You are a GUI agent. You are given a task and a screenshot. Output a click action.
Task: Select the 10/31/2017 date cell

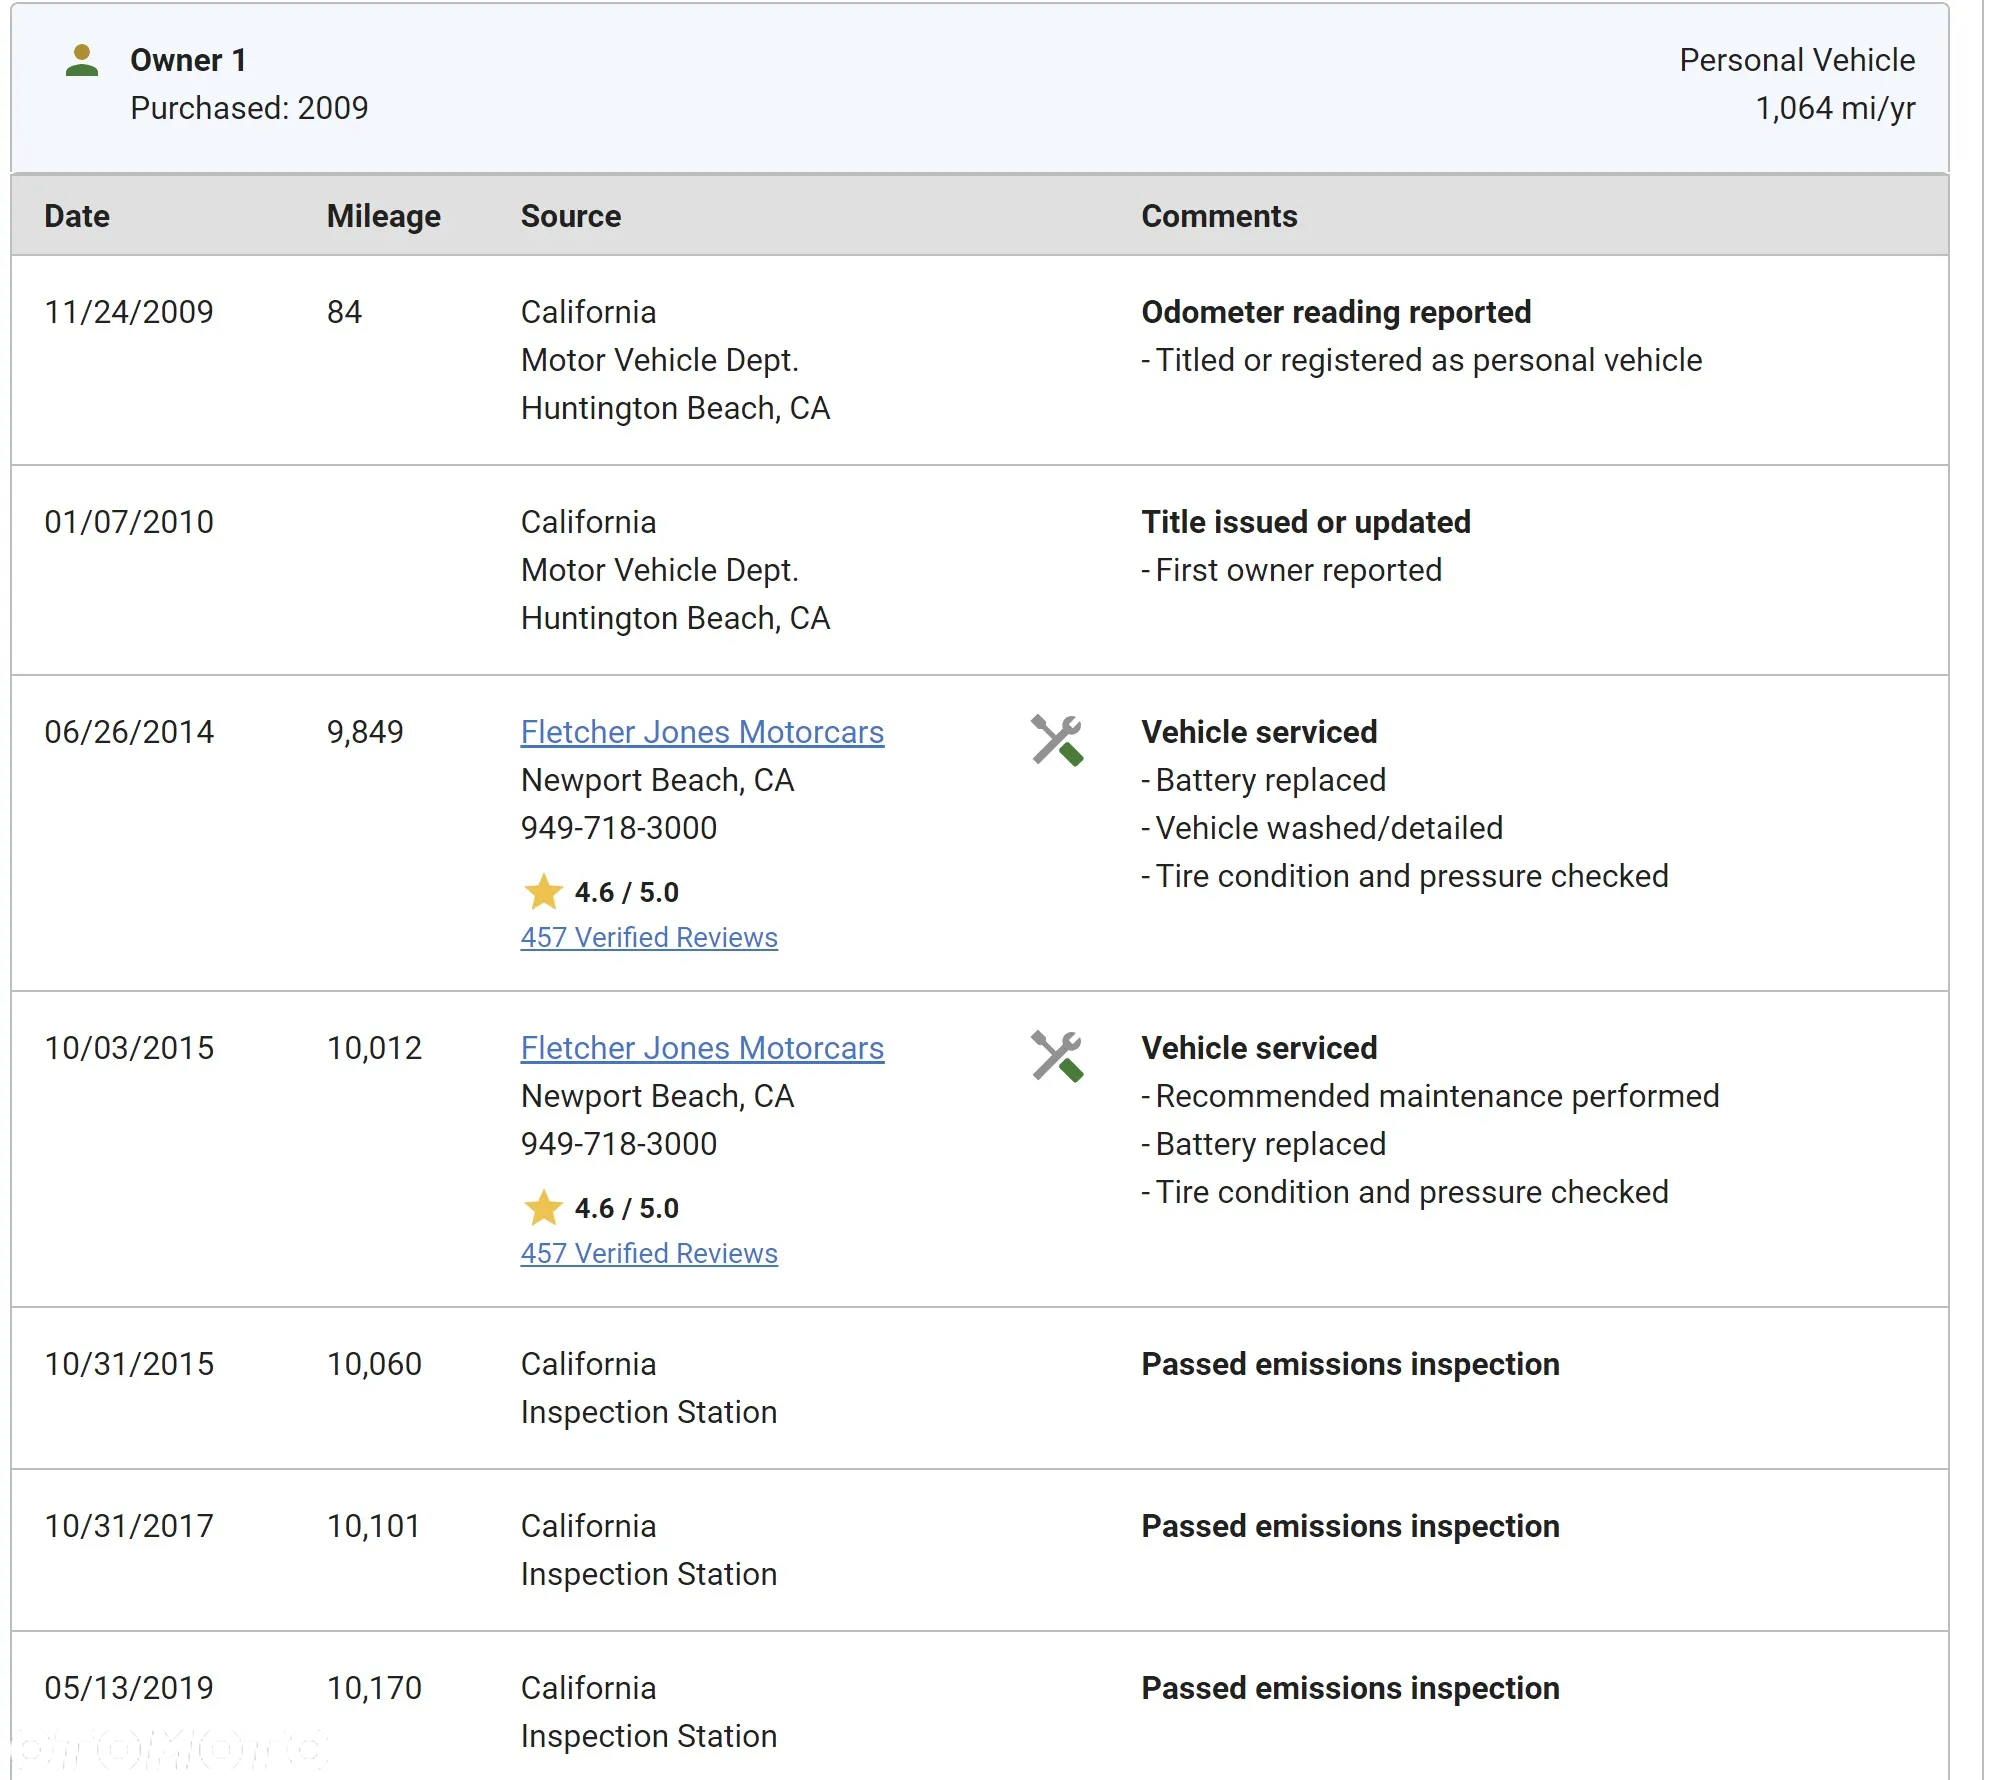click(x=129, y=1526)
